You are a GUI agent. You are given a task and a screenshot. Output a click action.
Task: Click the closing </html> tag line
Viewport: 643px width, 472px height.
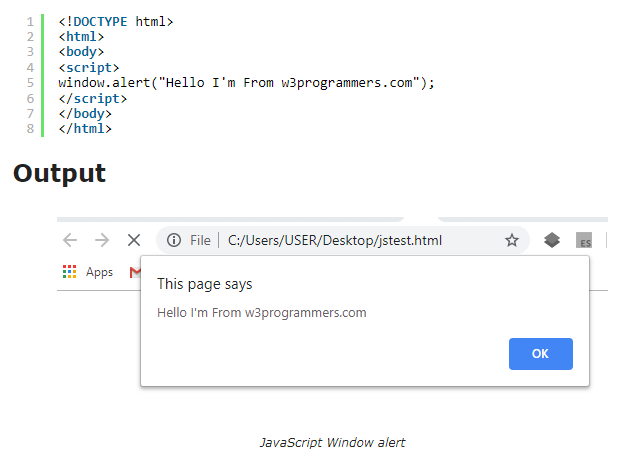pos(85,129)
